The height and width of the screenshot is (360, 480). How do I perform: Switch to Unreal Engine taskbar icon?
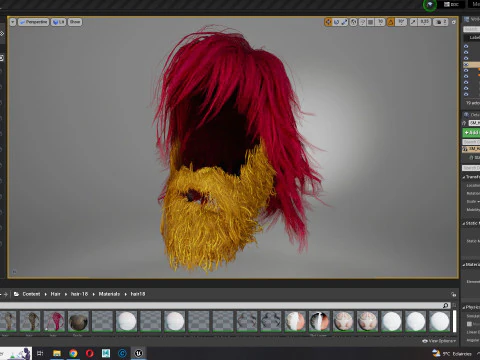(139, 353)
